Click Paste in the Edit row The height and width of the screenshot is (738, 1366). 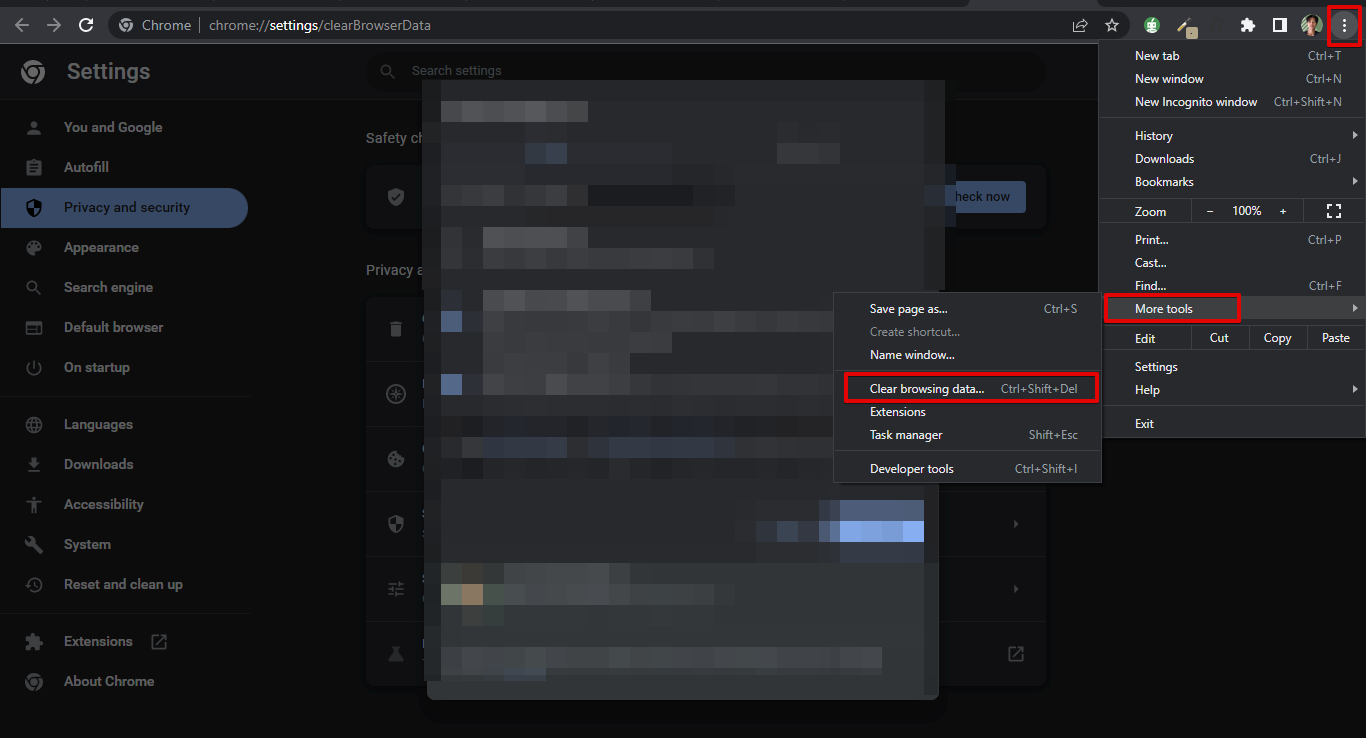coord(1336,338)
